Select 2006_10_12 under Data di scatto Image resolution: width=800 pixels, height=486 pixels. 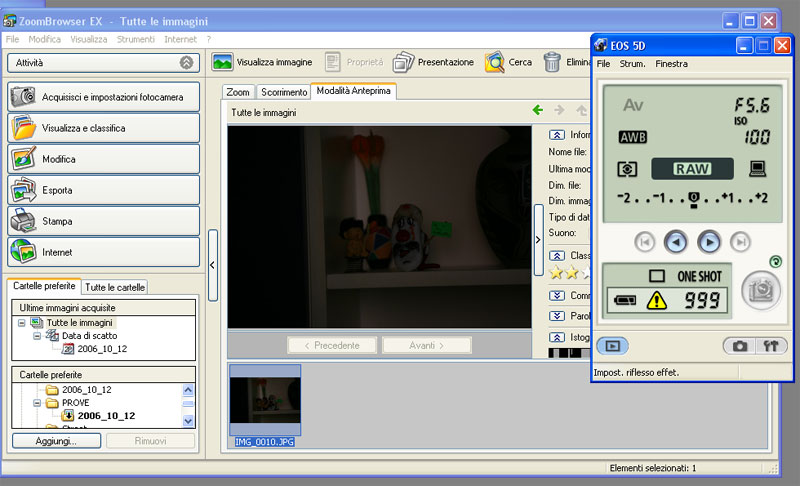coord(102,349)
